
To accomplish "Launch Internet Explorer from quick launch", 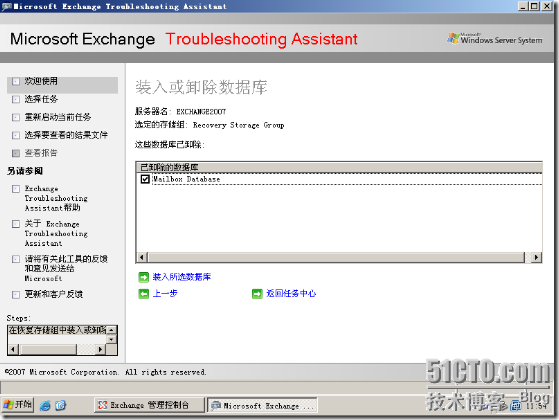I will (x=45, y=405).
